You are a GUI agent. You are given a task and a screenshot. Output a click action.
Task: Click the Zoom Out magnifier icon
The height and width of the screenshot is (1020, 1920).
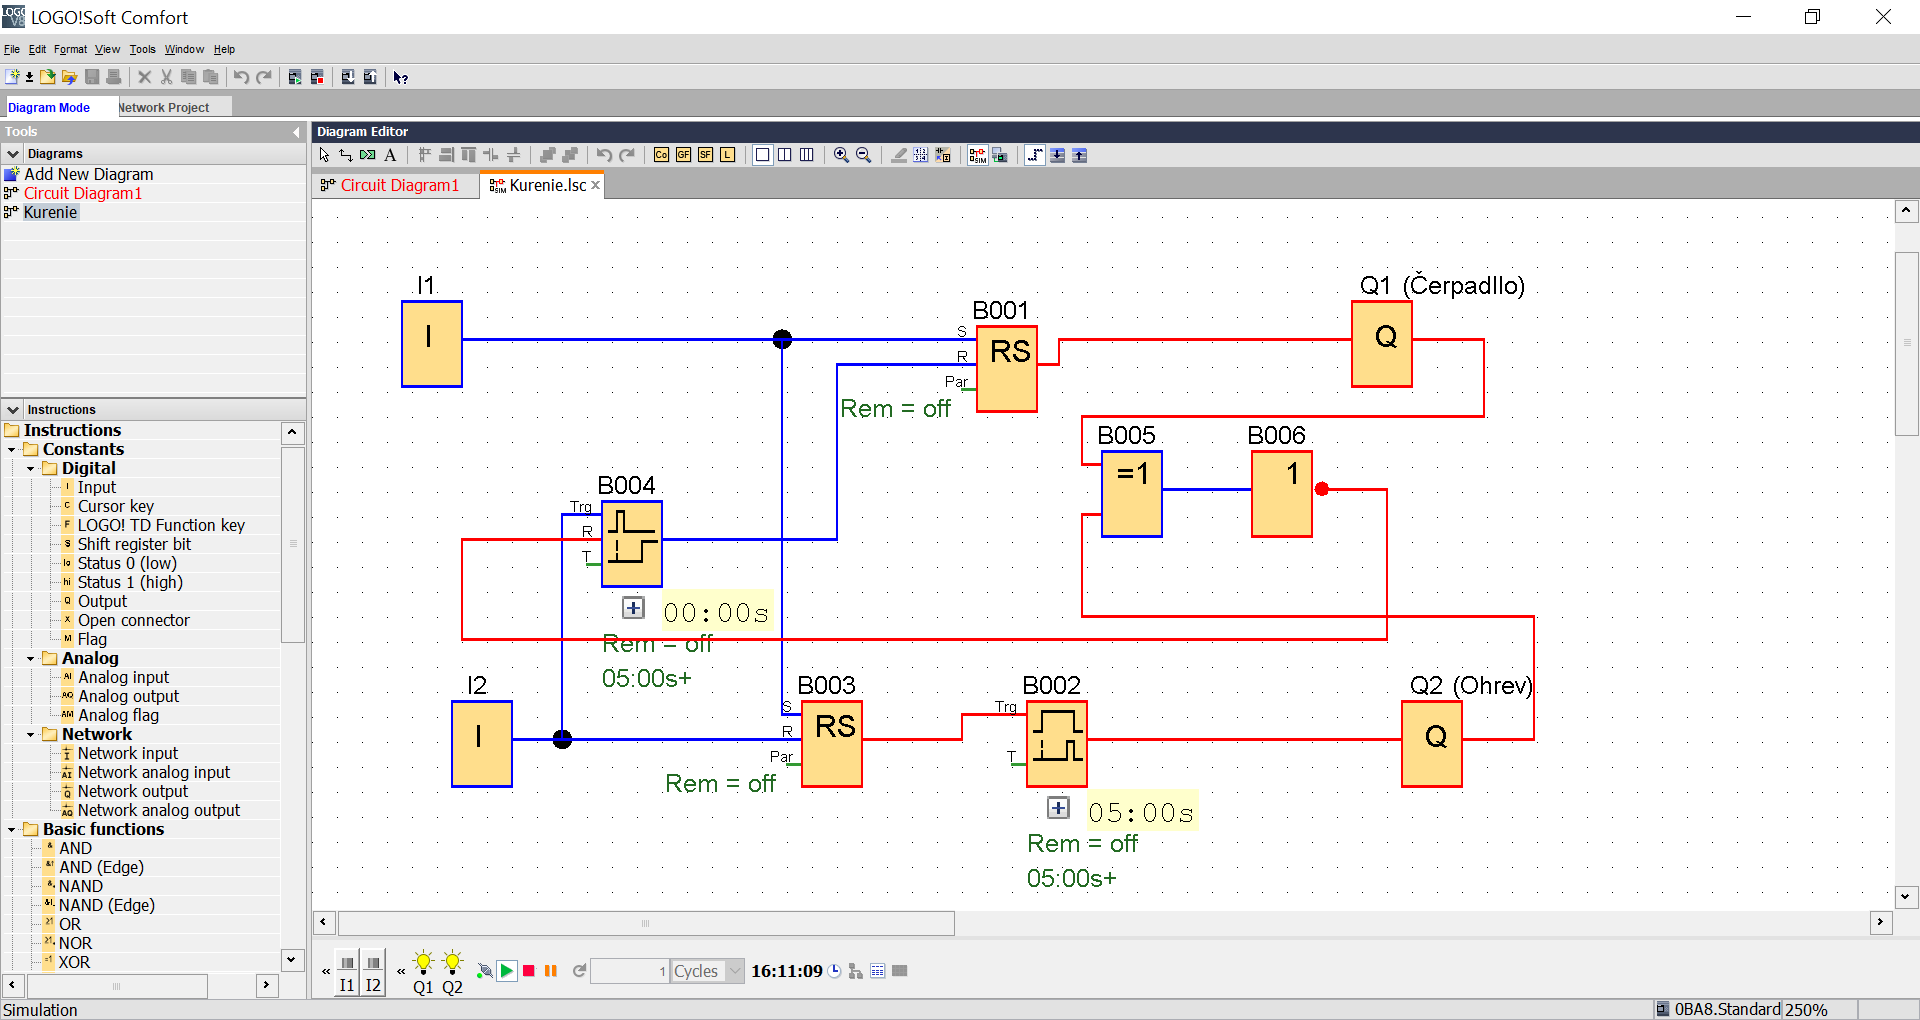click(864, 155)
